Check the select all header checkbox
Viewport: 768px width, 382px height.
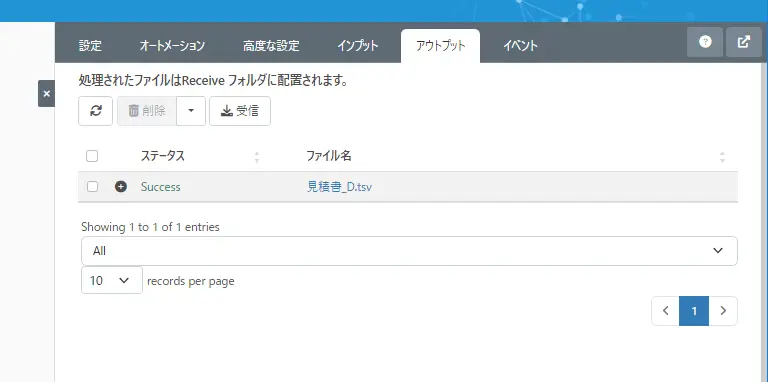[x=92, y=156]
